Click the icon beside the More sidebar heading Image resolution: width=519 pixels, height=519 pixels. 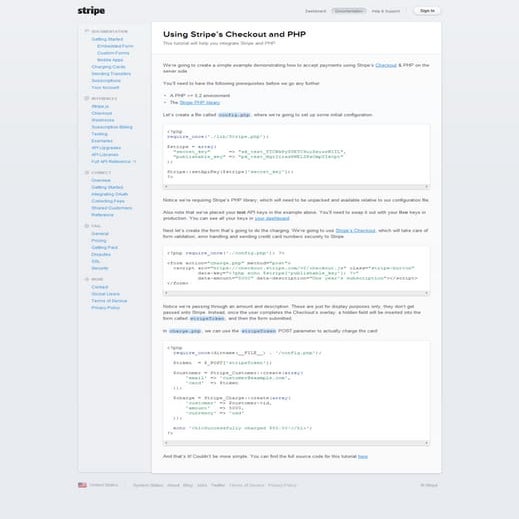tap(87, 279)
